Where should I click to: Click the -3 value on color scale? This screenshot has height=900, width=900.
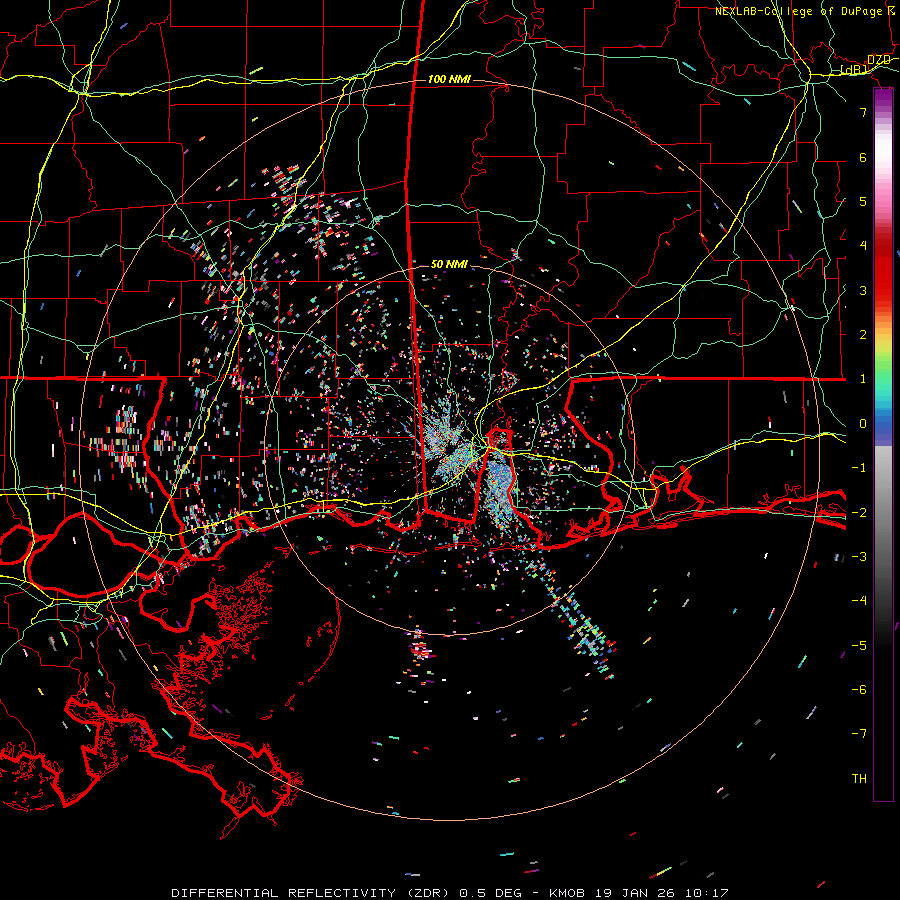point(859,557)
